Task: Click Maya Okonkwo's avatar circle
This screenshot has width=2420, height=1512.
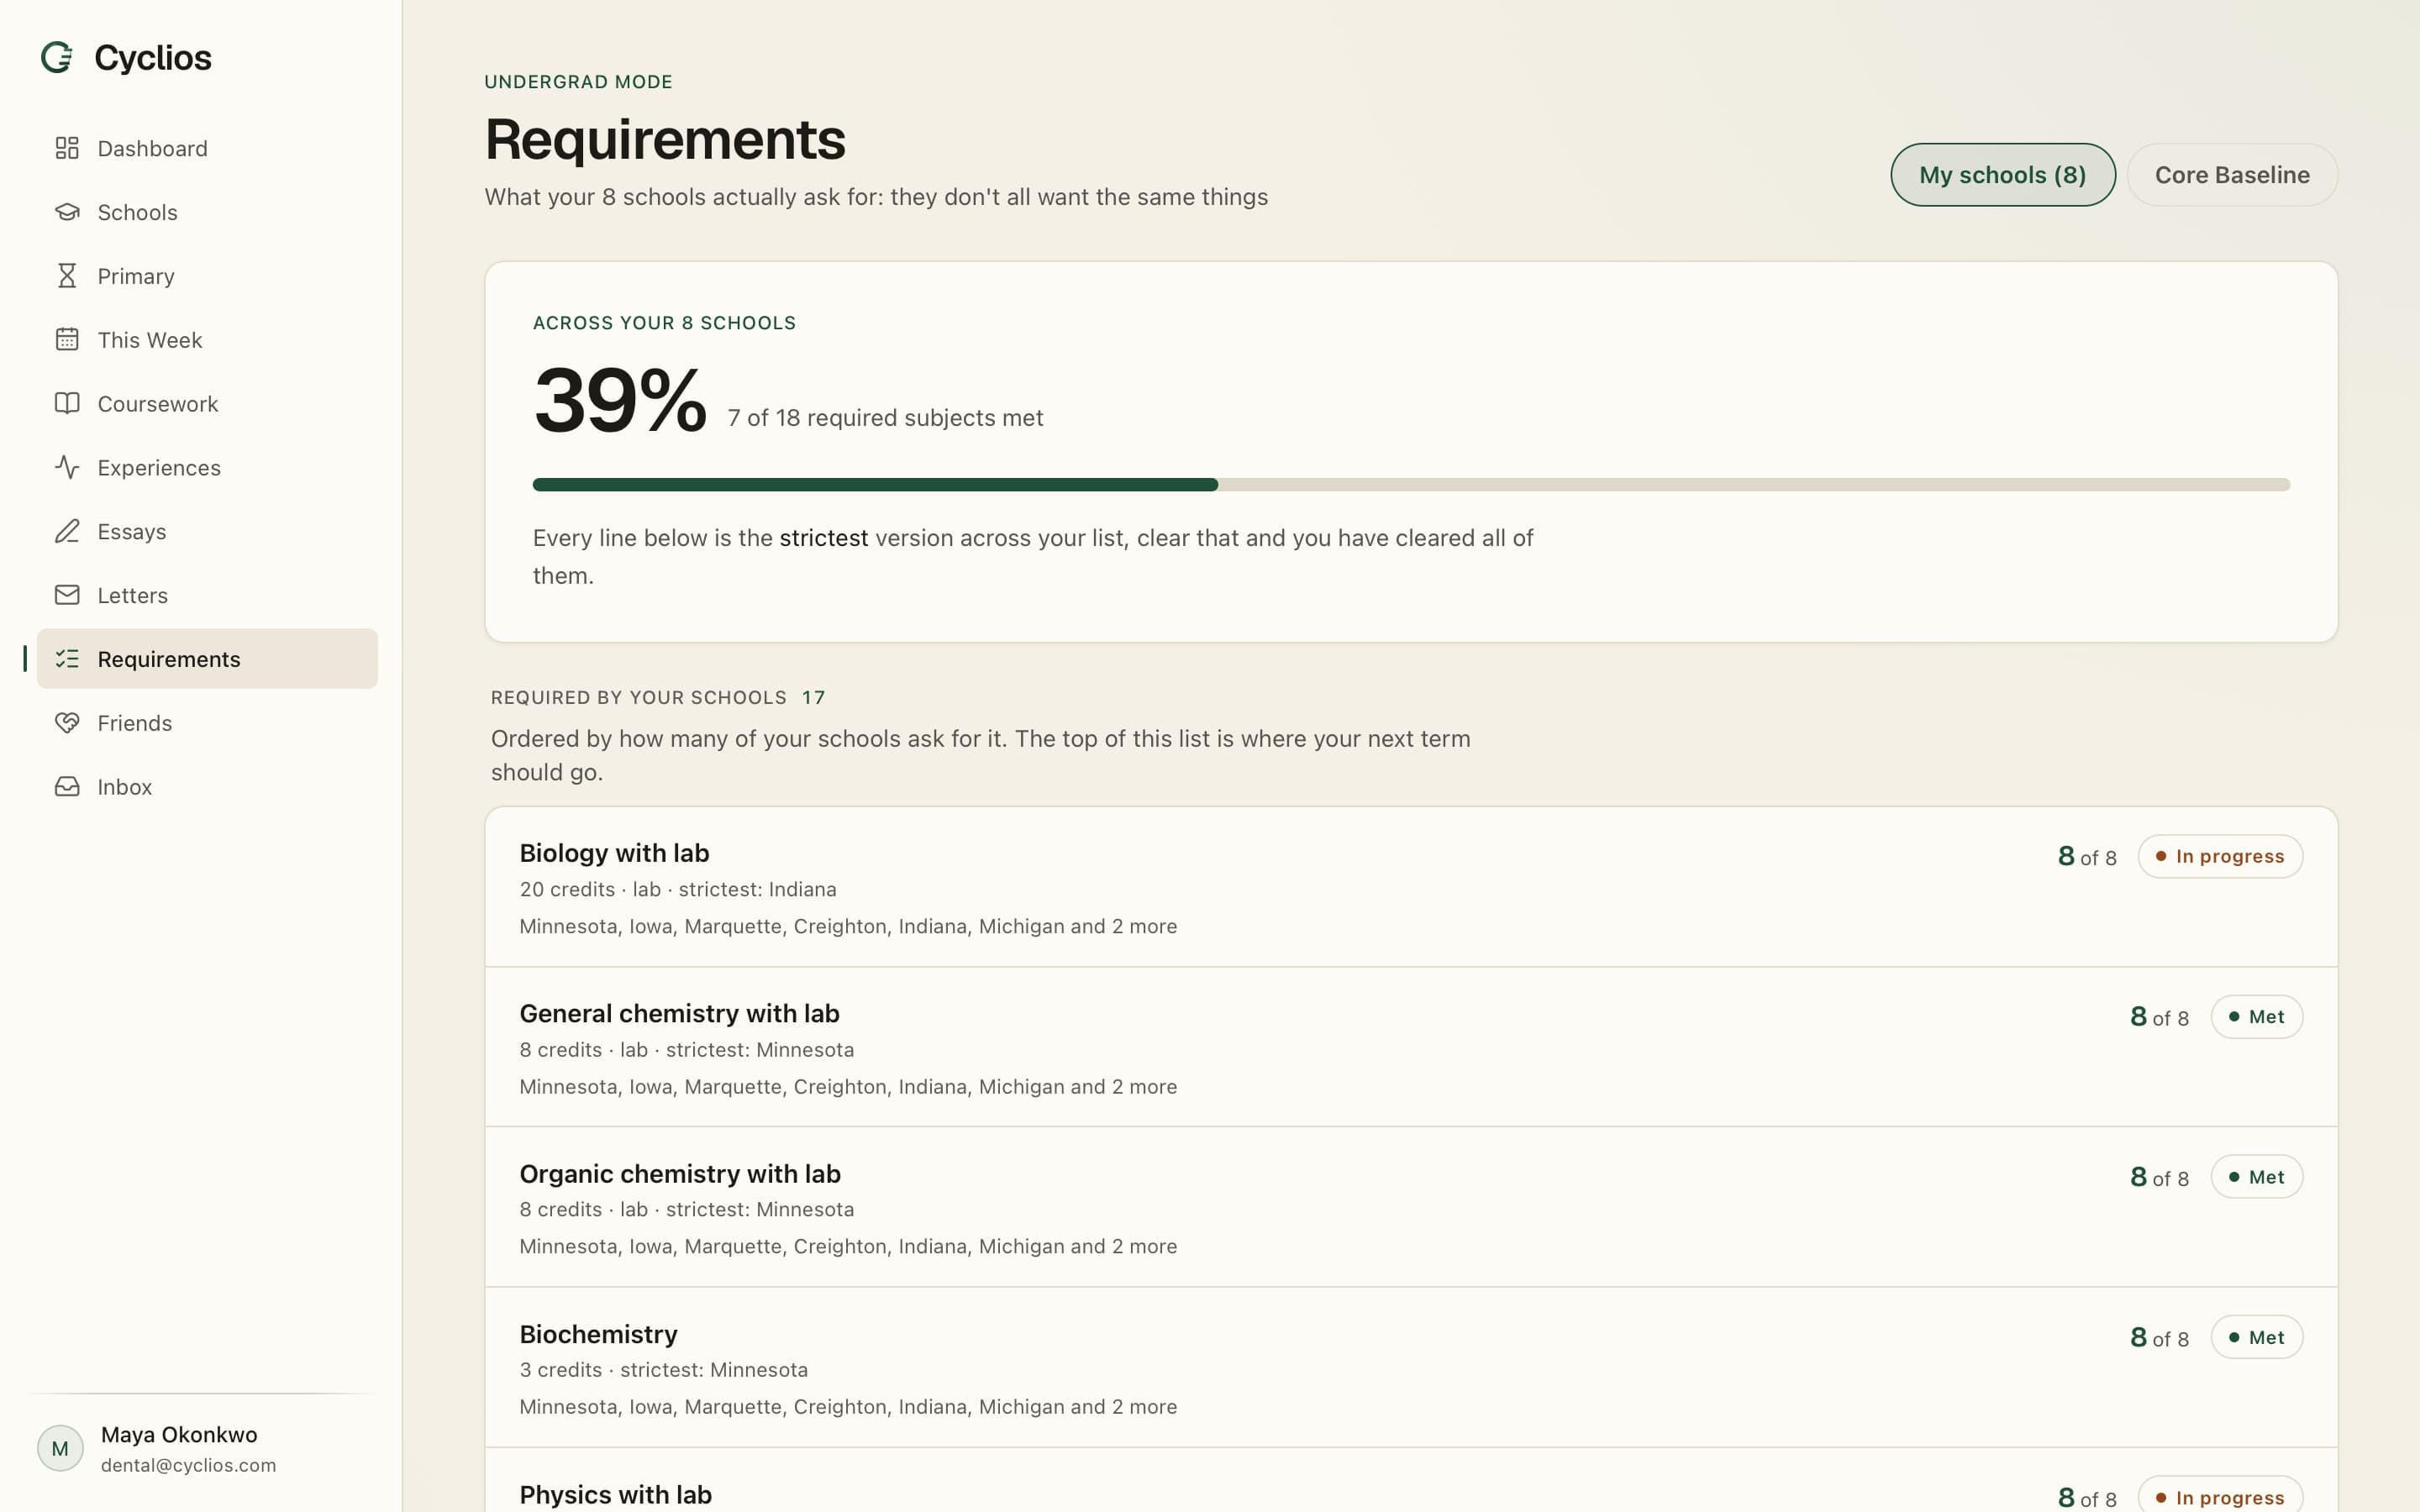Action: [x=60, y=1448]
